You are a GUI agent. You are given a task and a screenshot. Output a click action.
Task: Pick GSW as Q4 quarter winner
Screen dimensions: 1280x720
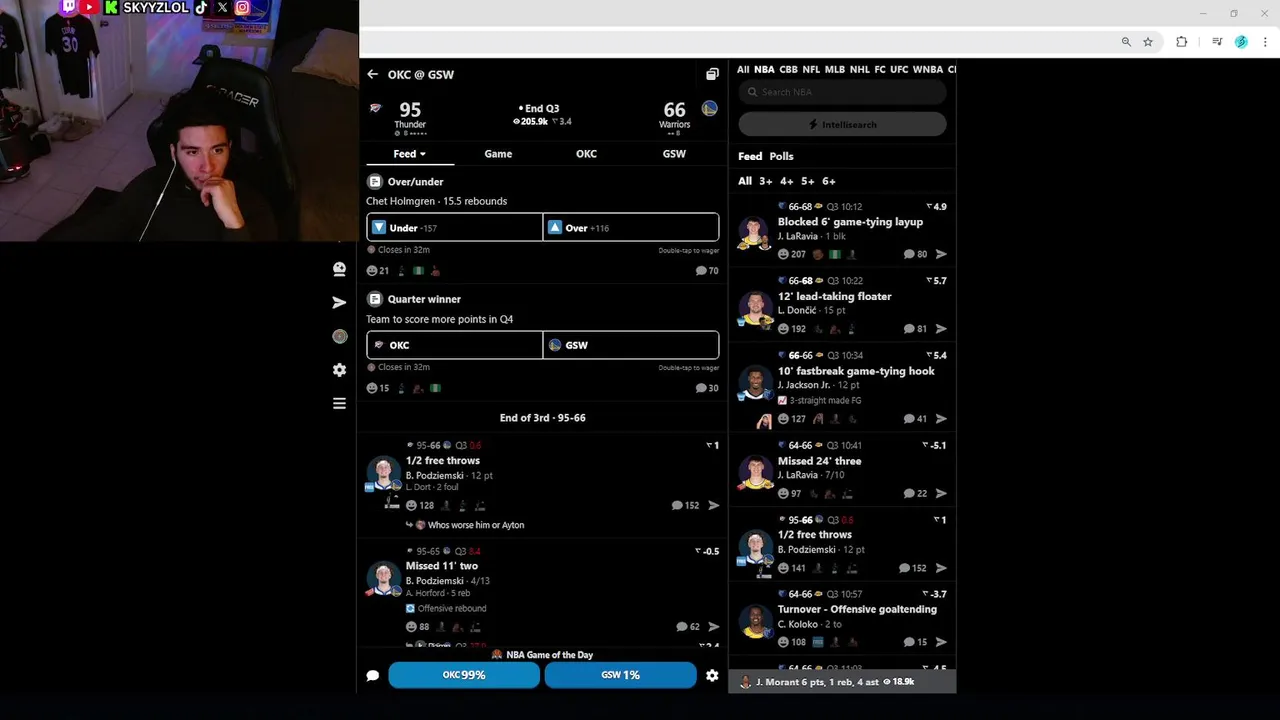click(631, 345)
